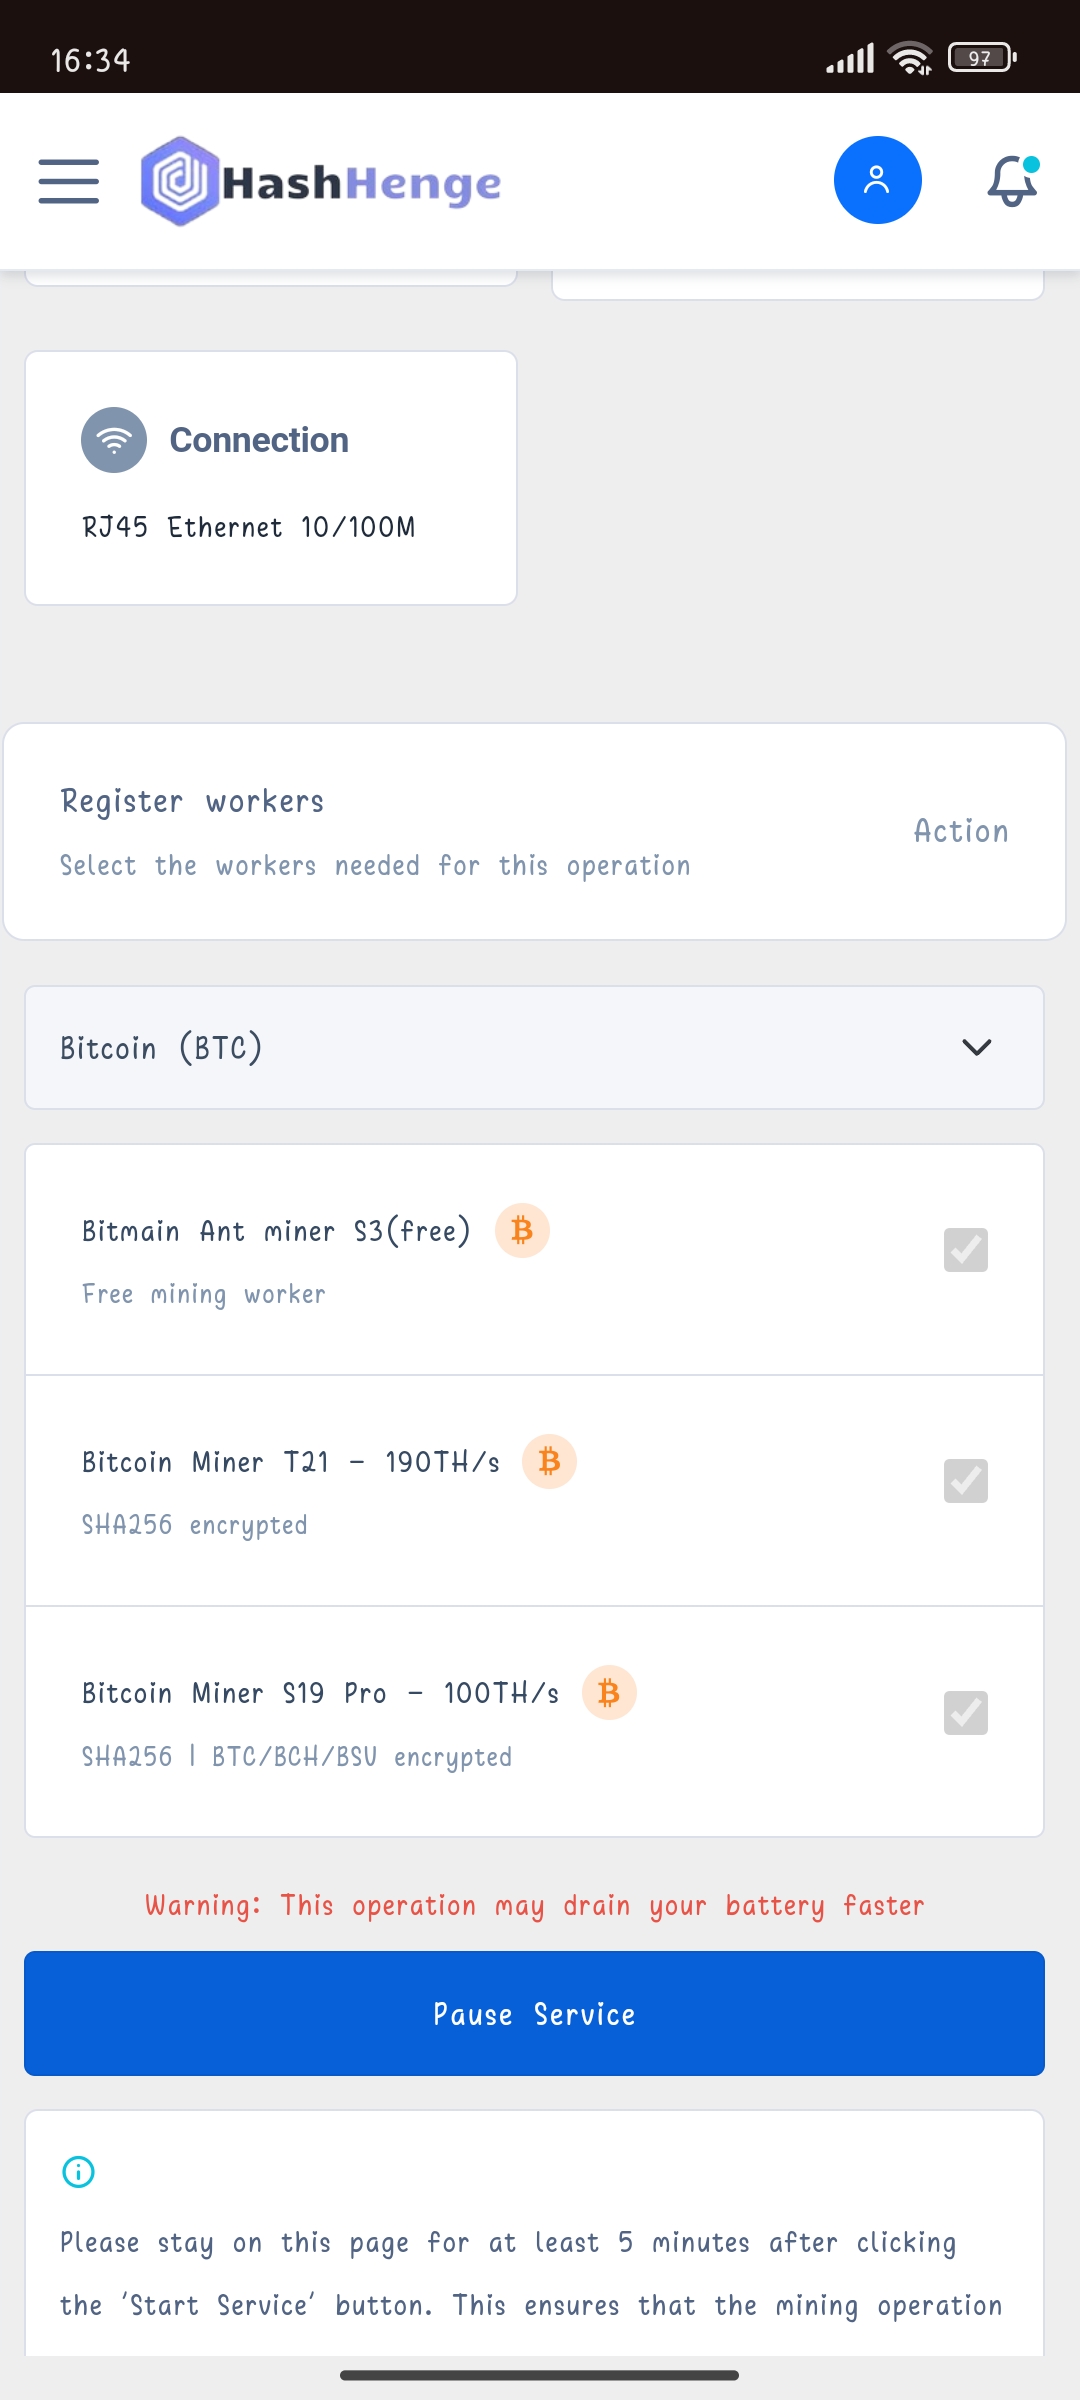Click the BTC icon beside Bitcoin Miner T21
This screenshot has height=2400, width=1080.
[x=549, y=1462]
